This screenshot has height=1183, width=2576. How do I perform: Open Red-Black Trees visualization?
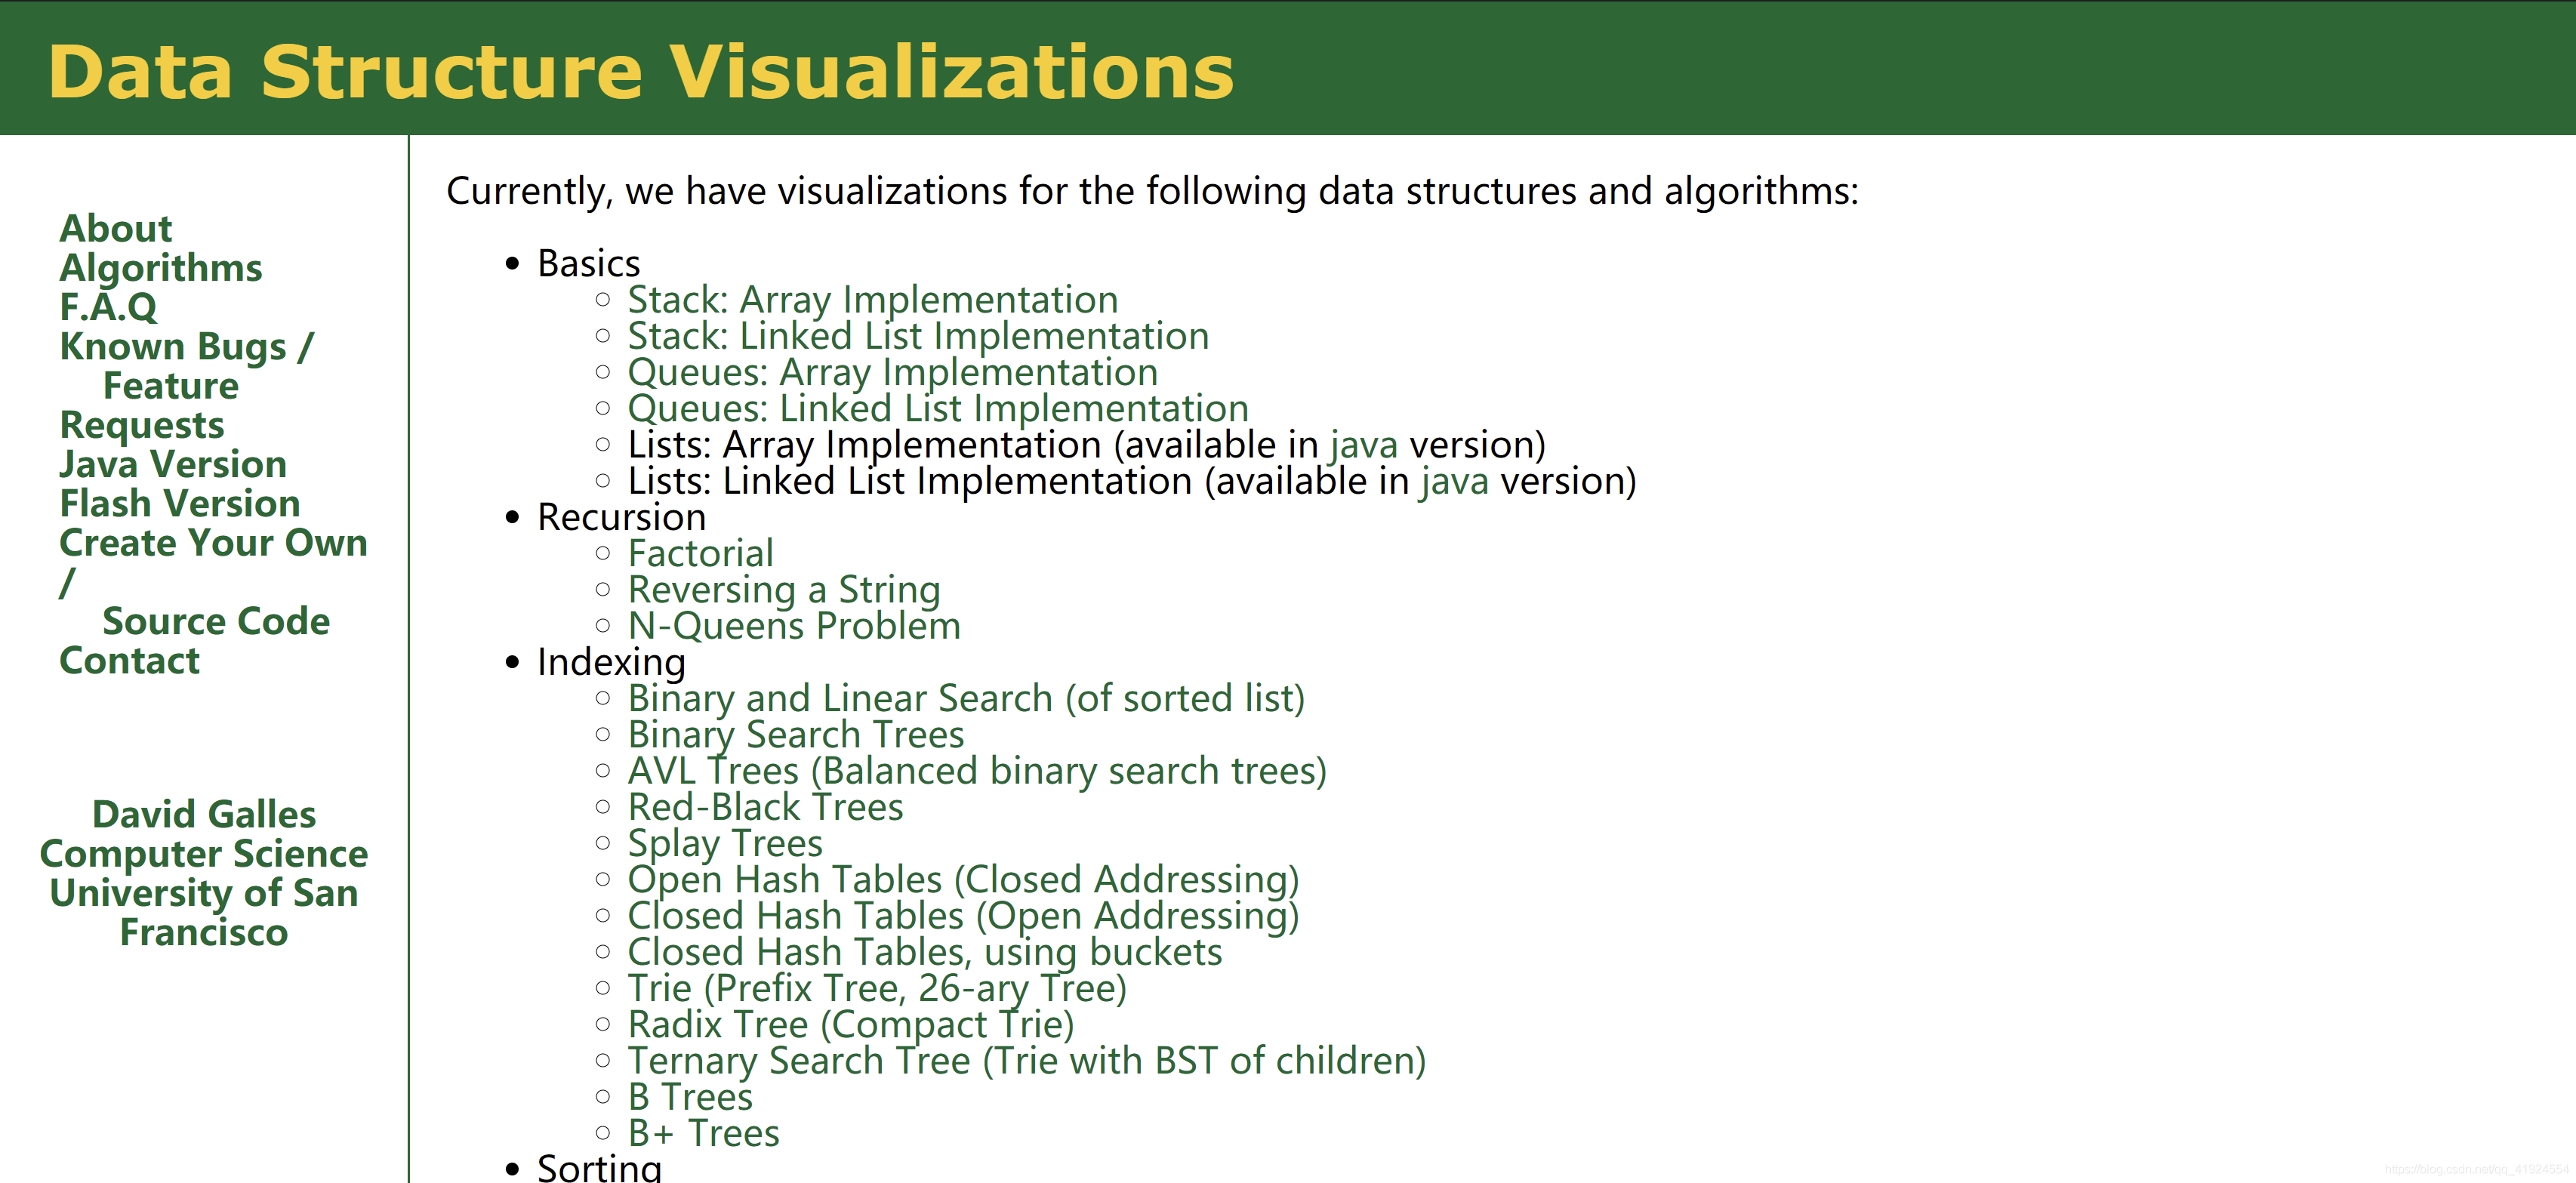[x=765, y=807]
